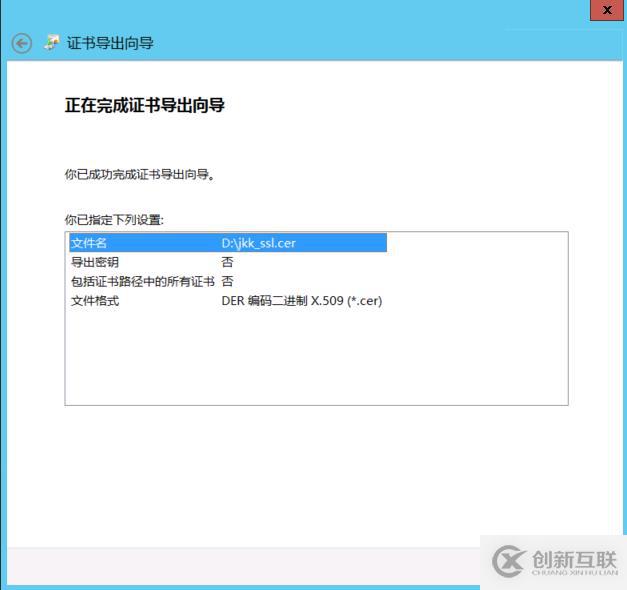Select the 文件名 row in settings list

pos(228,243)
